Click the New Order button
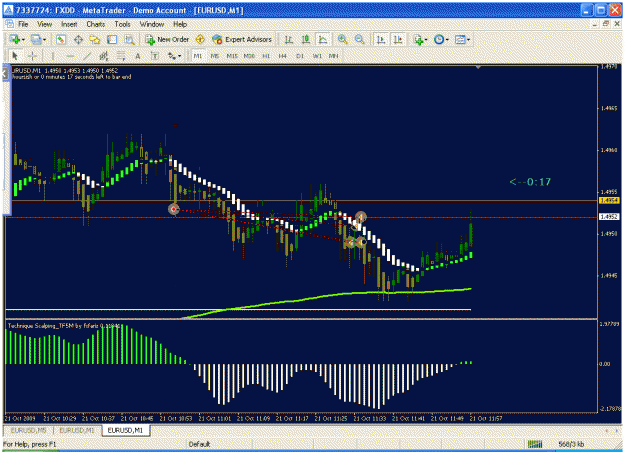Screen dimensions: 625x452 [x=167, y=39]
